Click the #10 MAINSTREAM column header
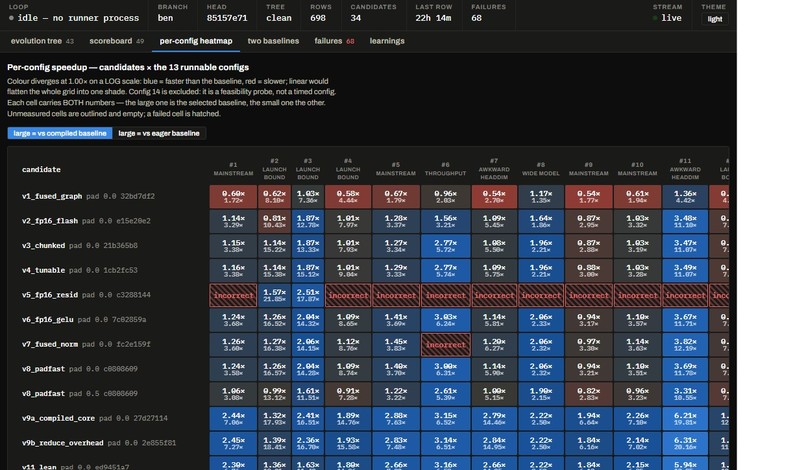Viewport: 806px width, 470px height. coord(637,169)
